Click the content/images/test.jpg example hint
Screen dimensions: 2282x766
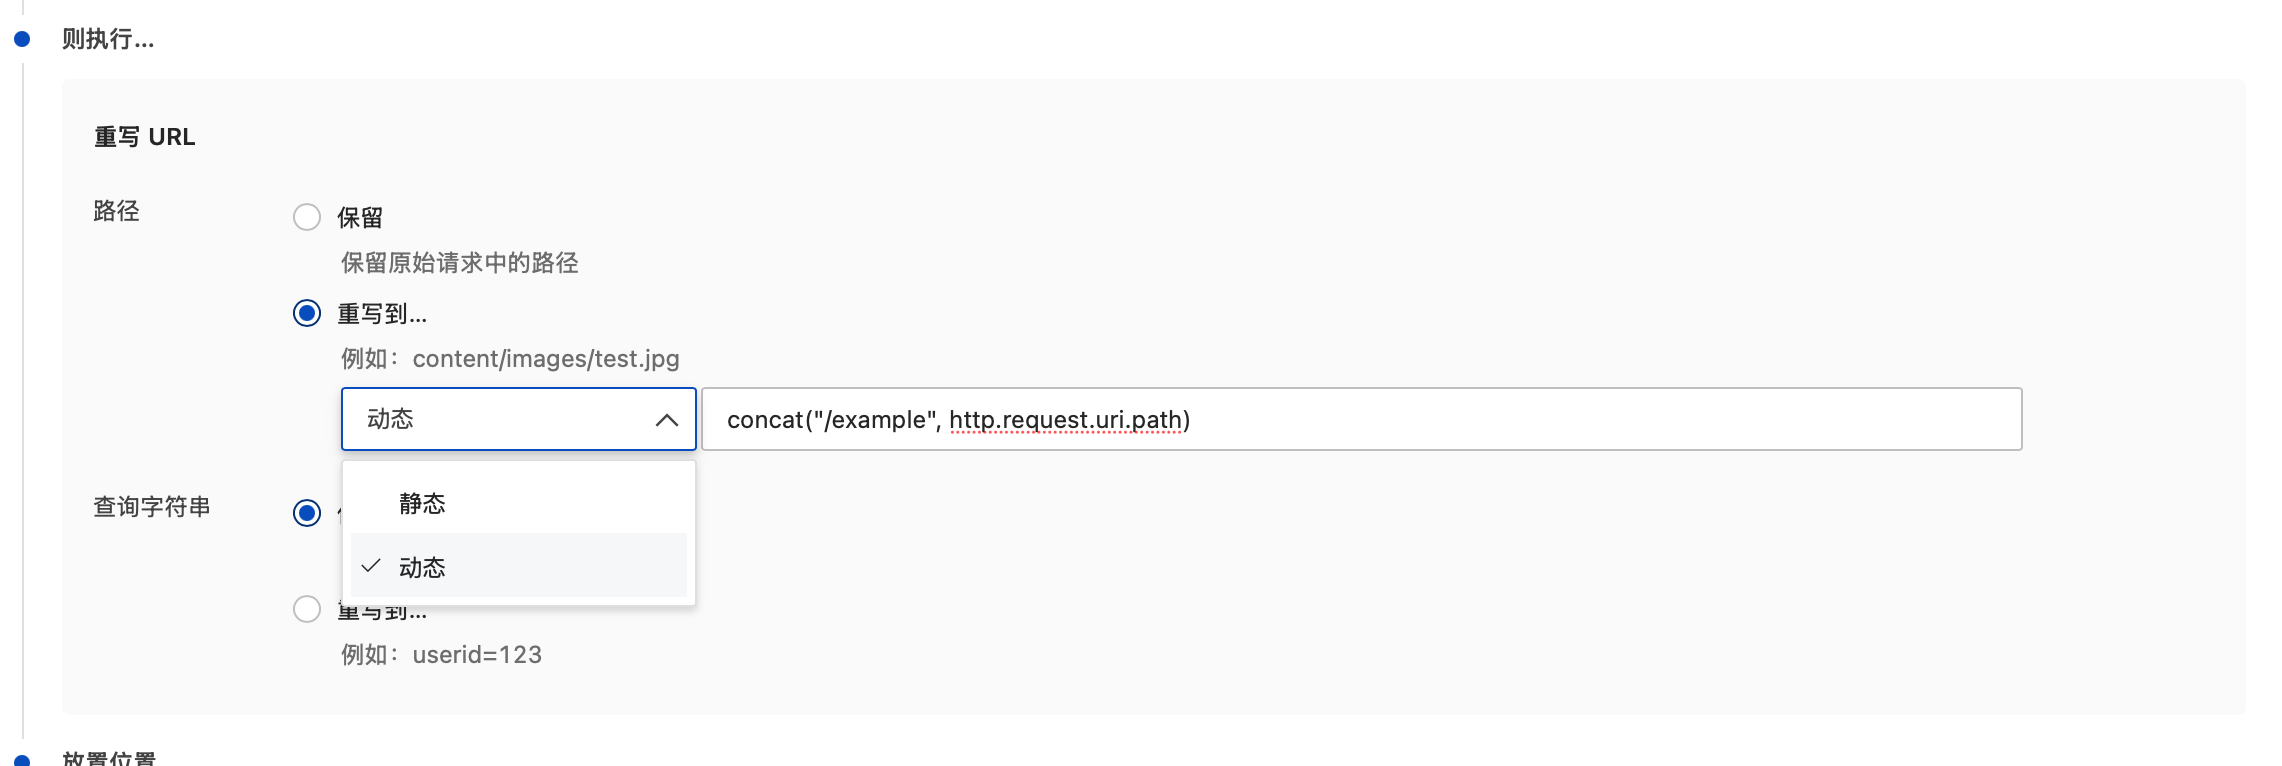pos(545,359)
